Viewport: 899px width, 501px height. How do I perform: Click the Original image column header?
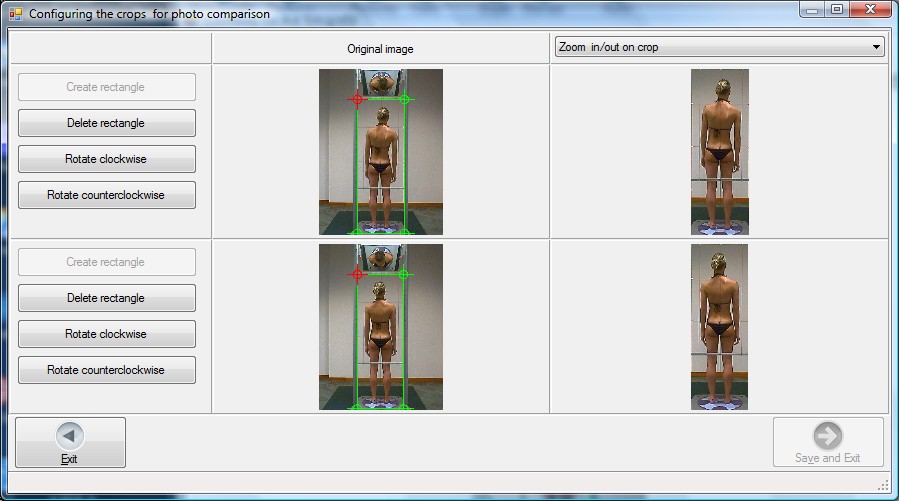click(x=380, y=49)
